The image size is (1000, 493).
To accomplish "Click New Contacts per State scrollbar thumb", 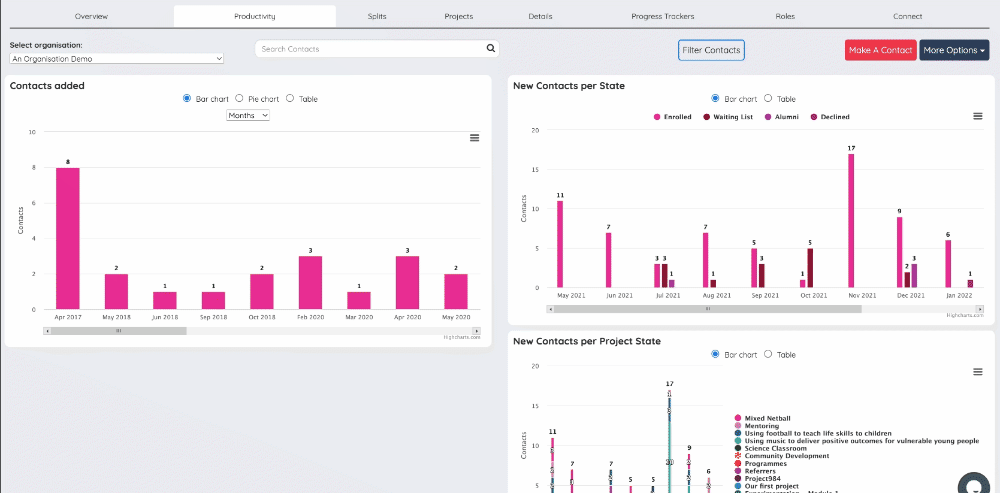I will [x=707, y=309].
